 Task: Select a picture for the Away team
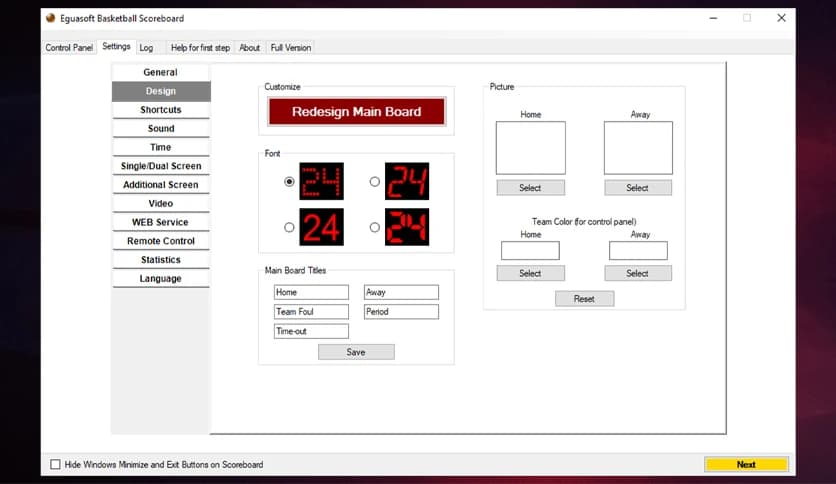pyautogui.click(x=638, y=188)
